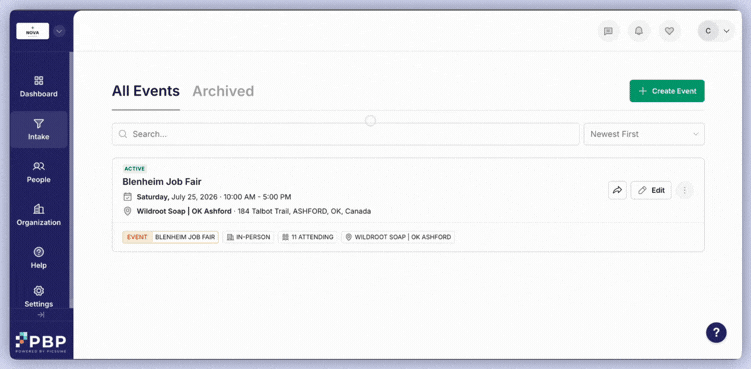The width and height of the screenshot is (751, 369).
Task: Open the Organization building section
Action: pyautogui.click(x=38, y=215)
